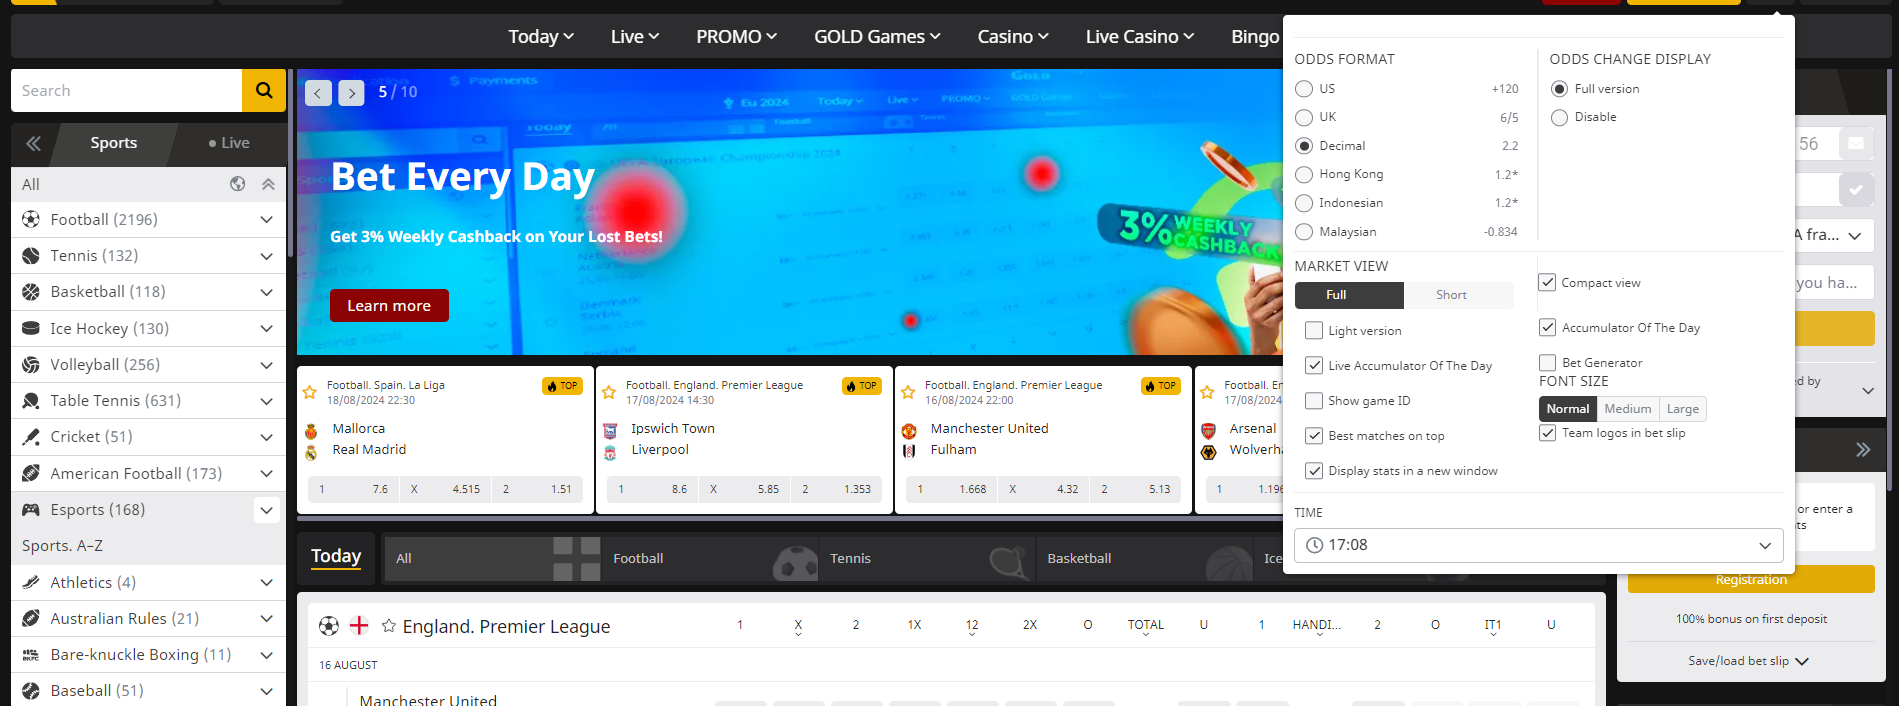Click double right arrow in bet slip panel
1899x706 pixels.
click(x=1862, y=450)
